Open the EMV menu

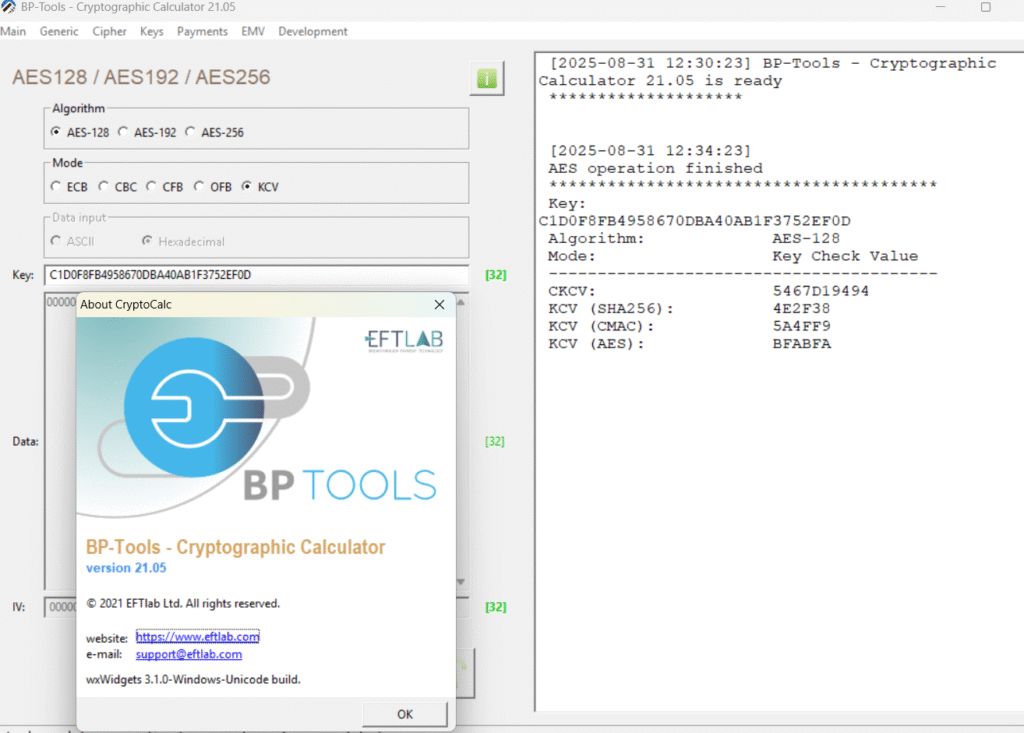click(253, 31)
